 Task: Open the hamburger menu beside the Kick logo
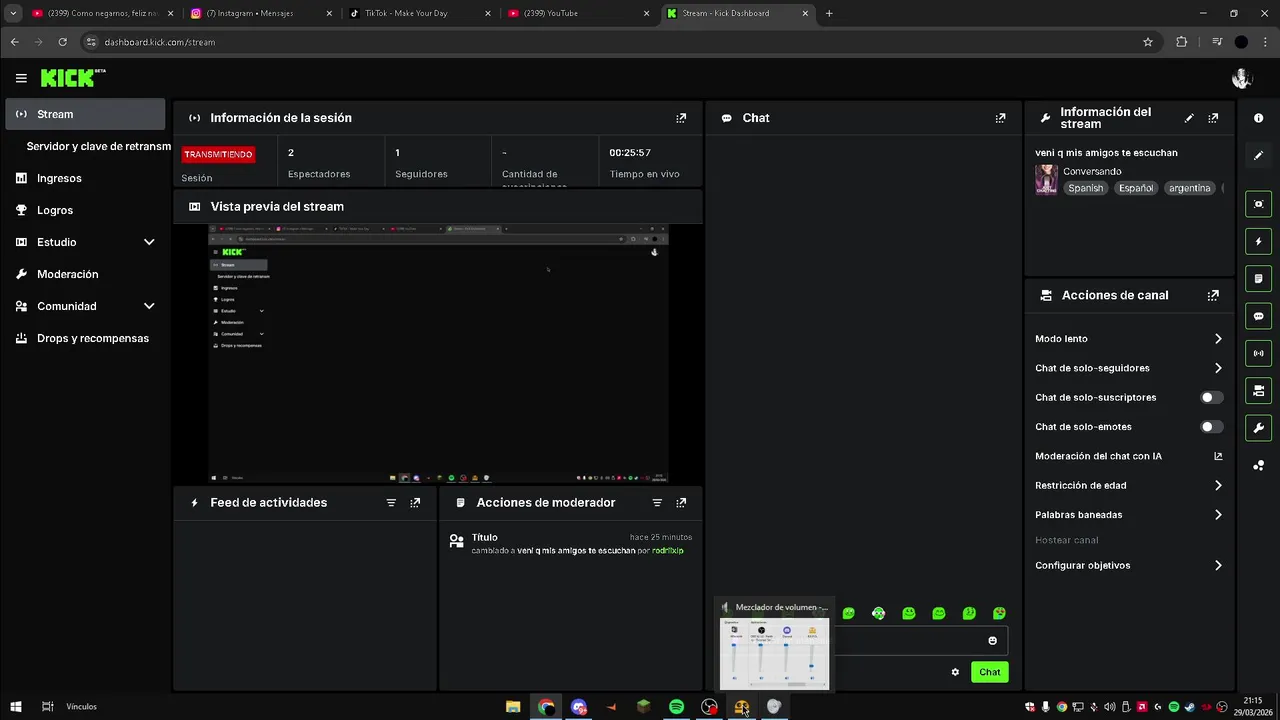tap(21, 78)
